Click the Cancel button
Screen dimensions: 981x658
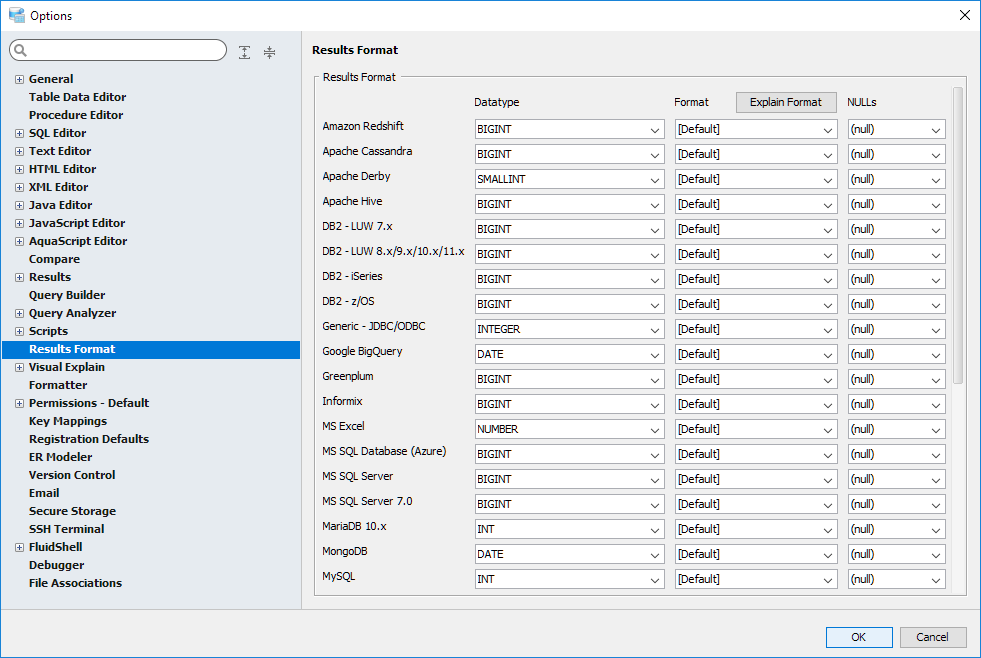(x=933, y=637)
